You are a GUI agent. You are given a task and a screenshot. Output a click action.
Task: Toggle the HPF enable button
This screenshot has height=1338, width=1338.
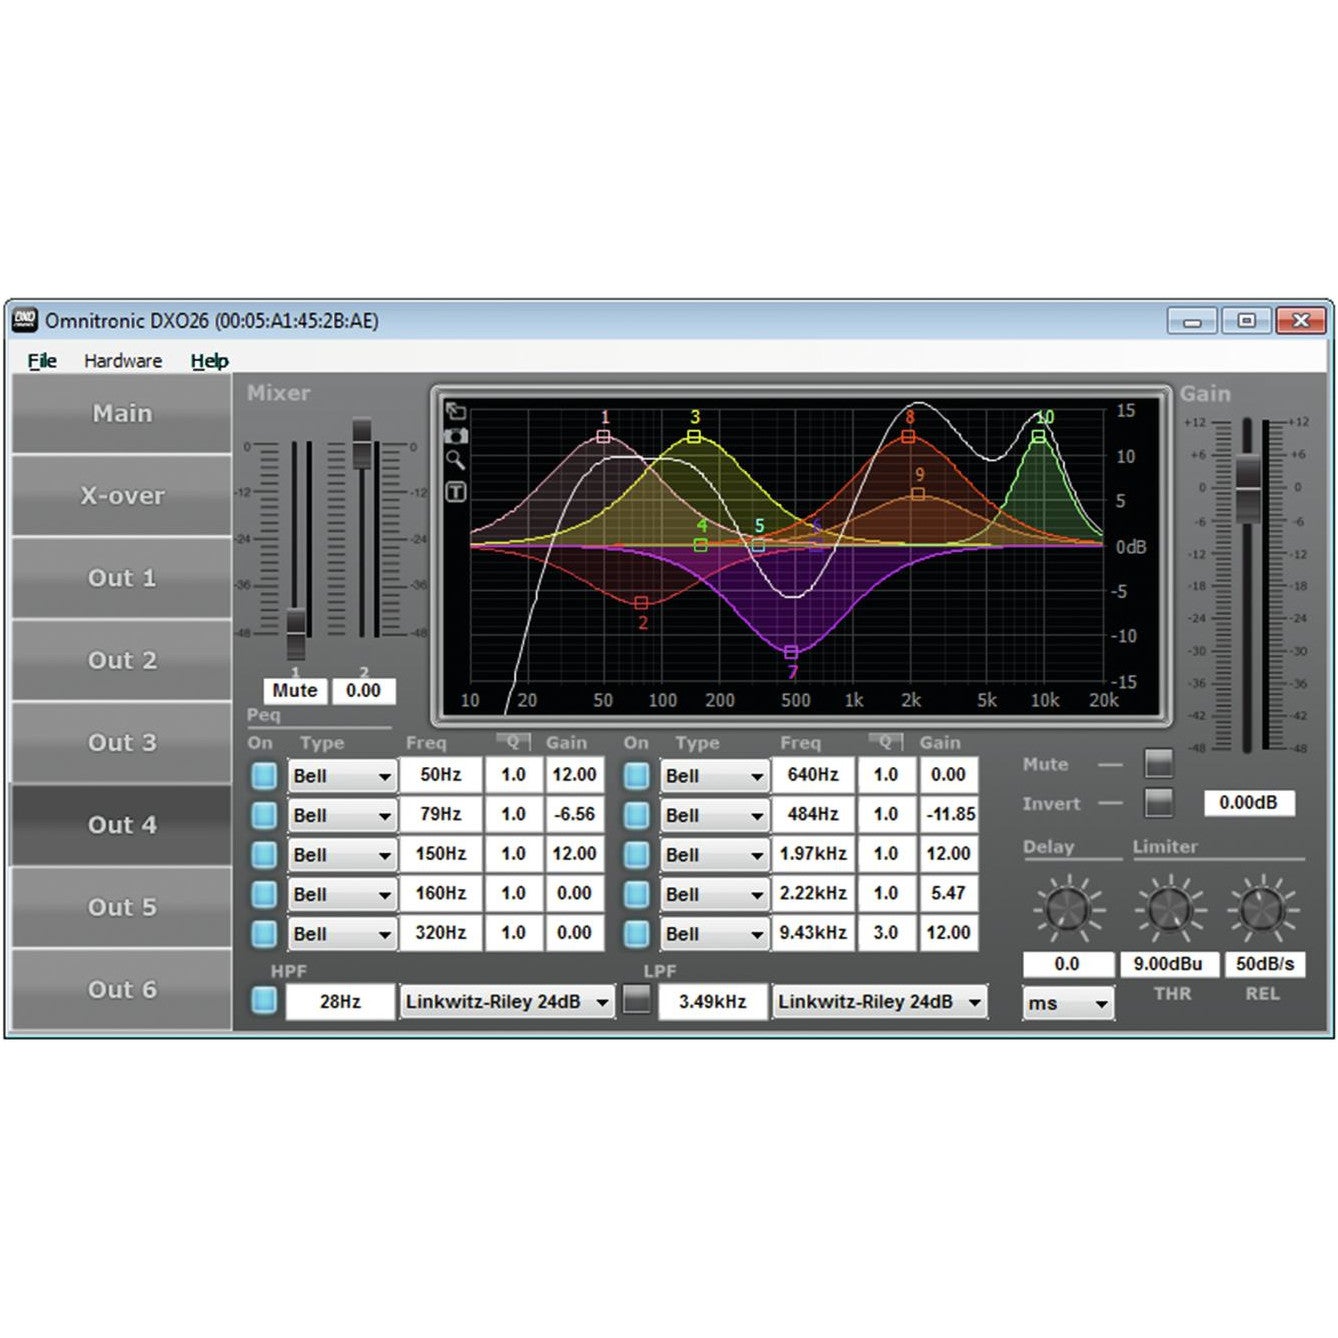pos(264,1001)
